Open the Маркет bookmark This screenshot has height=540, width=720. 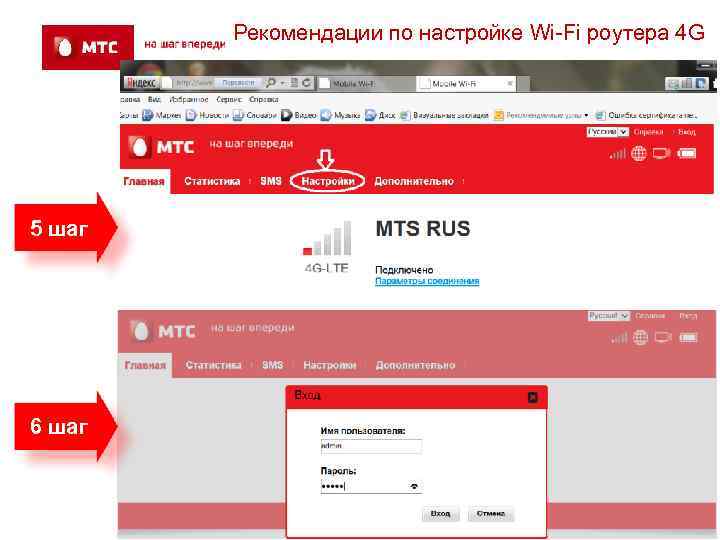point(162,115)
